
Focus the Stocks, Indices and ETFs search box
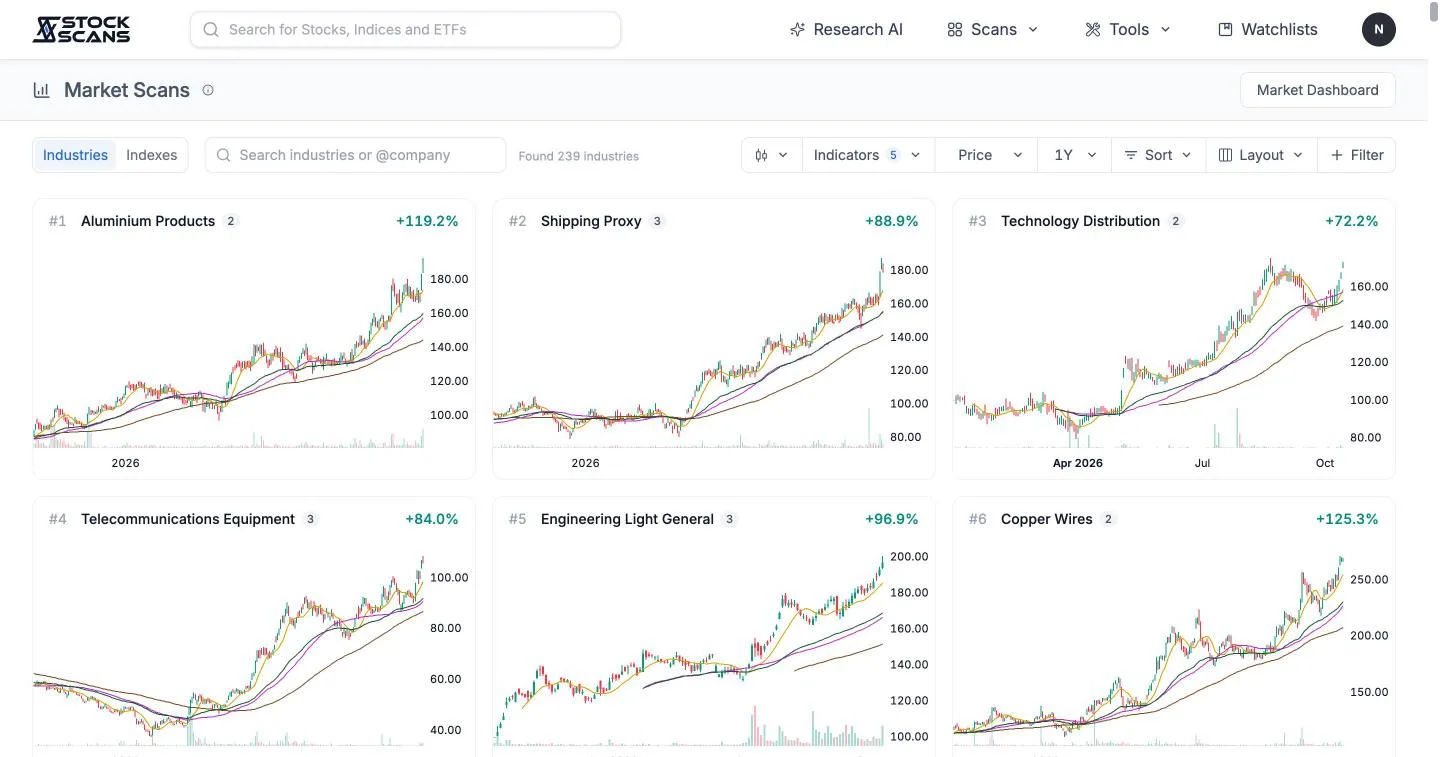(405, 29)
